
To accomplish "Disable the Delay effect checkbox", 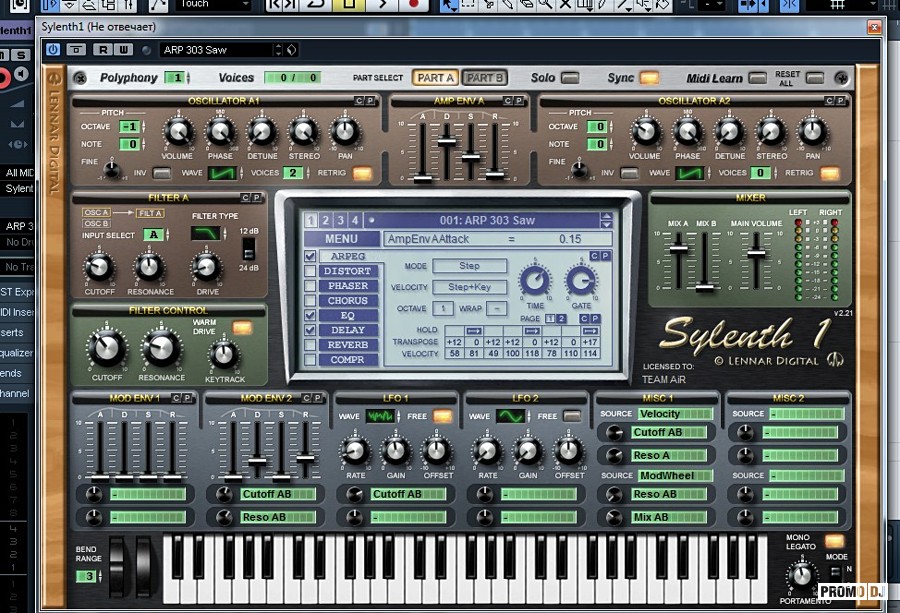I will click(x=311, y=330).
